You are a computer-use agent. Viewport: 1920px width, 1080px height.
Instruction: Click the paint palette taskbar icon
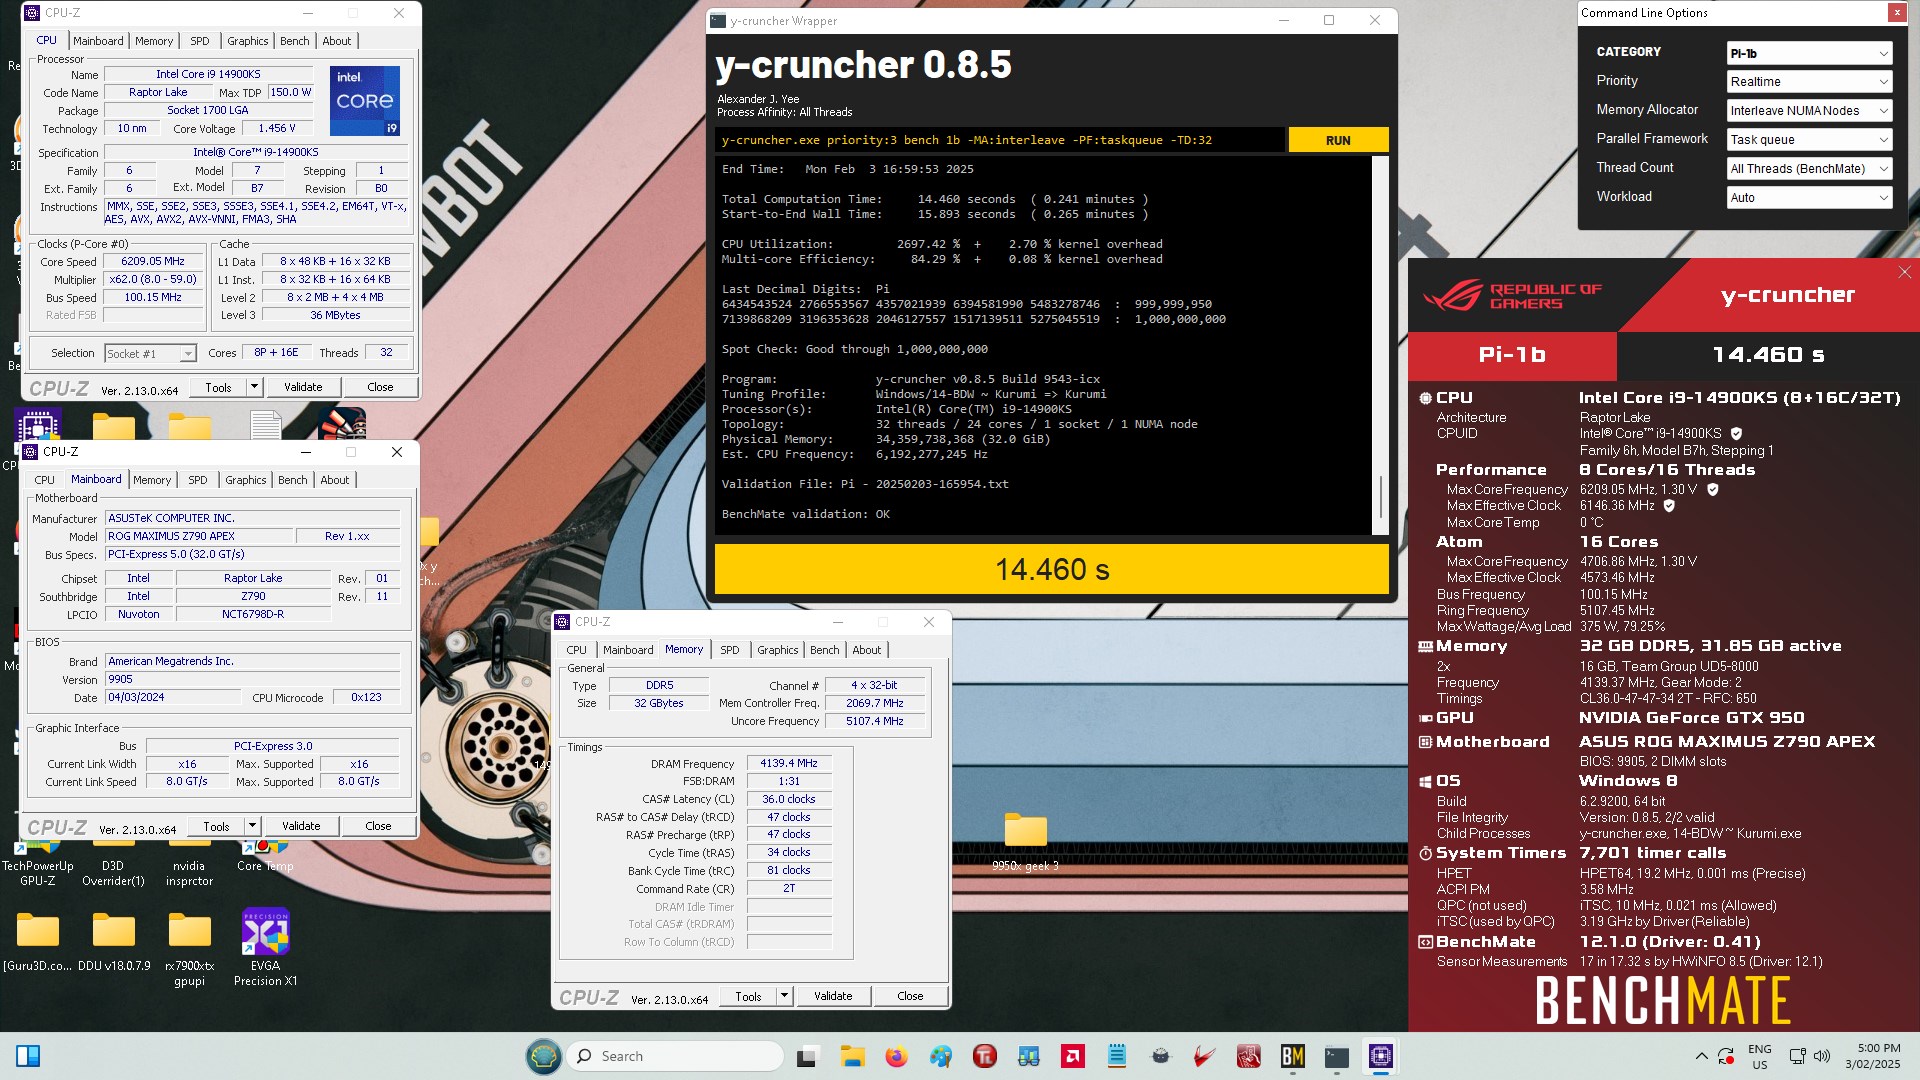(x=941, y=1056)
